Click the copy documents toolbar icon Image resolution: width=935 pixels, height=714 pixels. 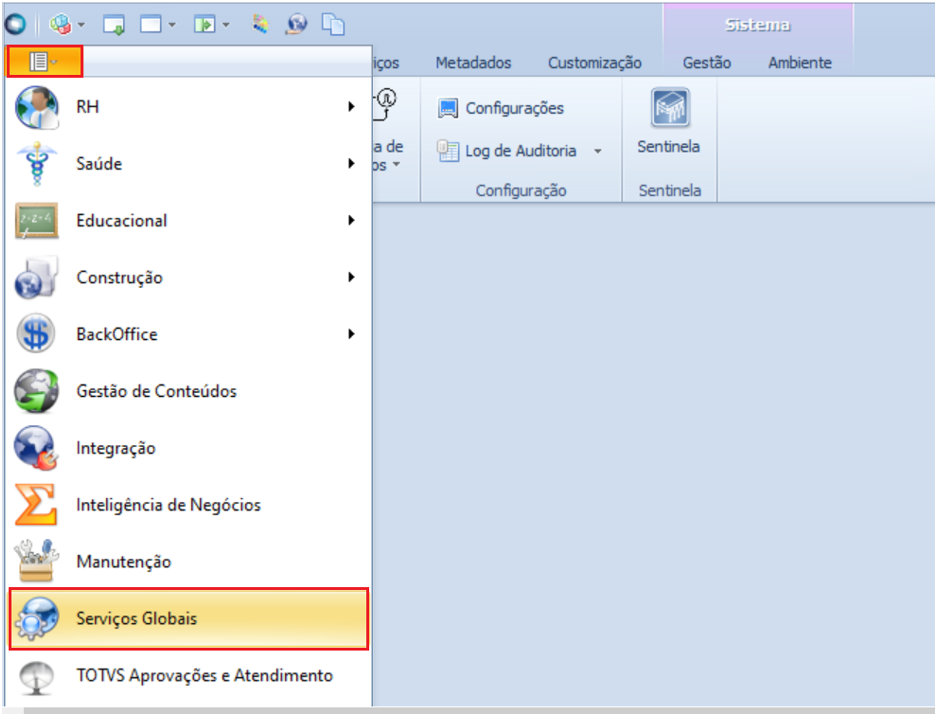333,24
